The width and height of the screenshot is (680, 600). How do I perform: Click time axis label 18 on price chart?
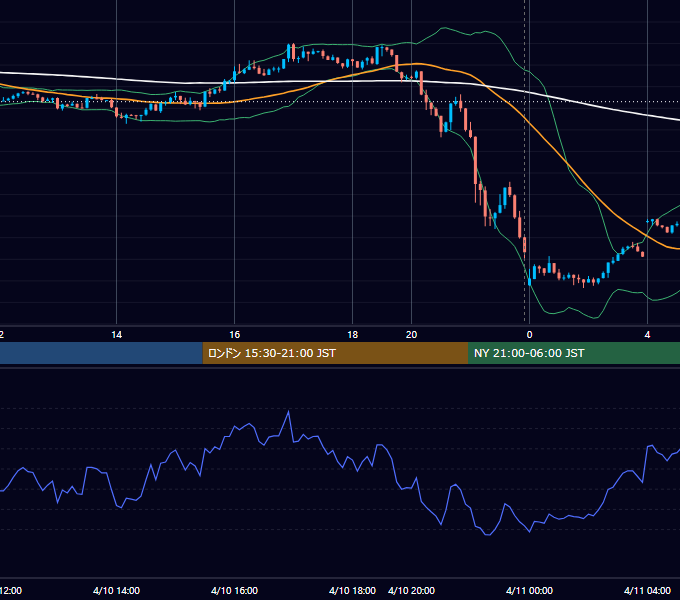pos(353,335)
